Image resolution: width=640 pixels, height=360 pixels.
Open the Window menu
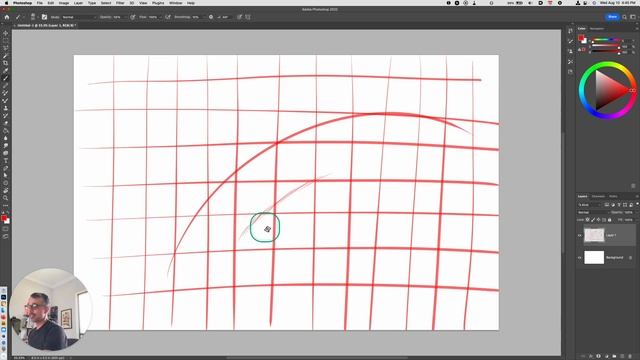pos(176,3)
